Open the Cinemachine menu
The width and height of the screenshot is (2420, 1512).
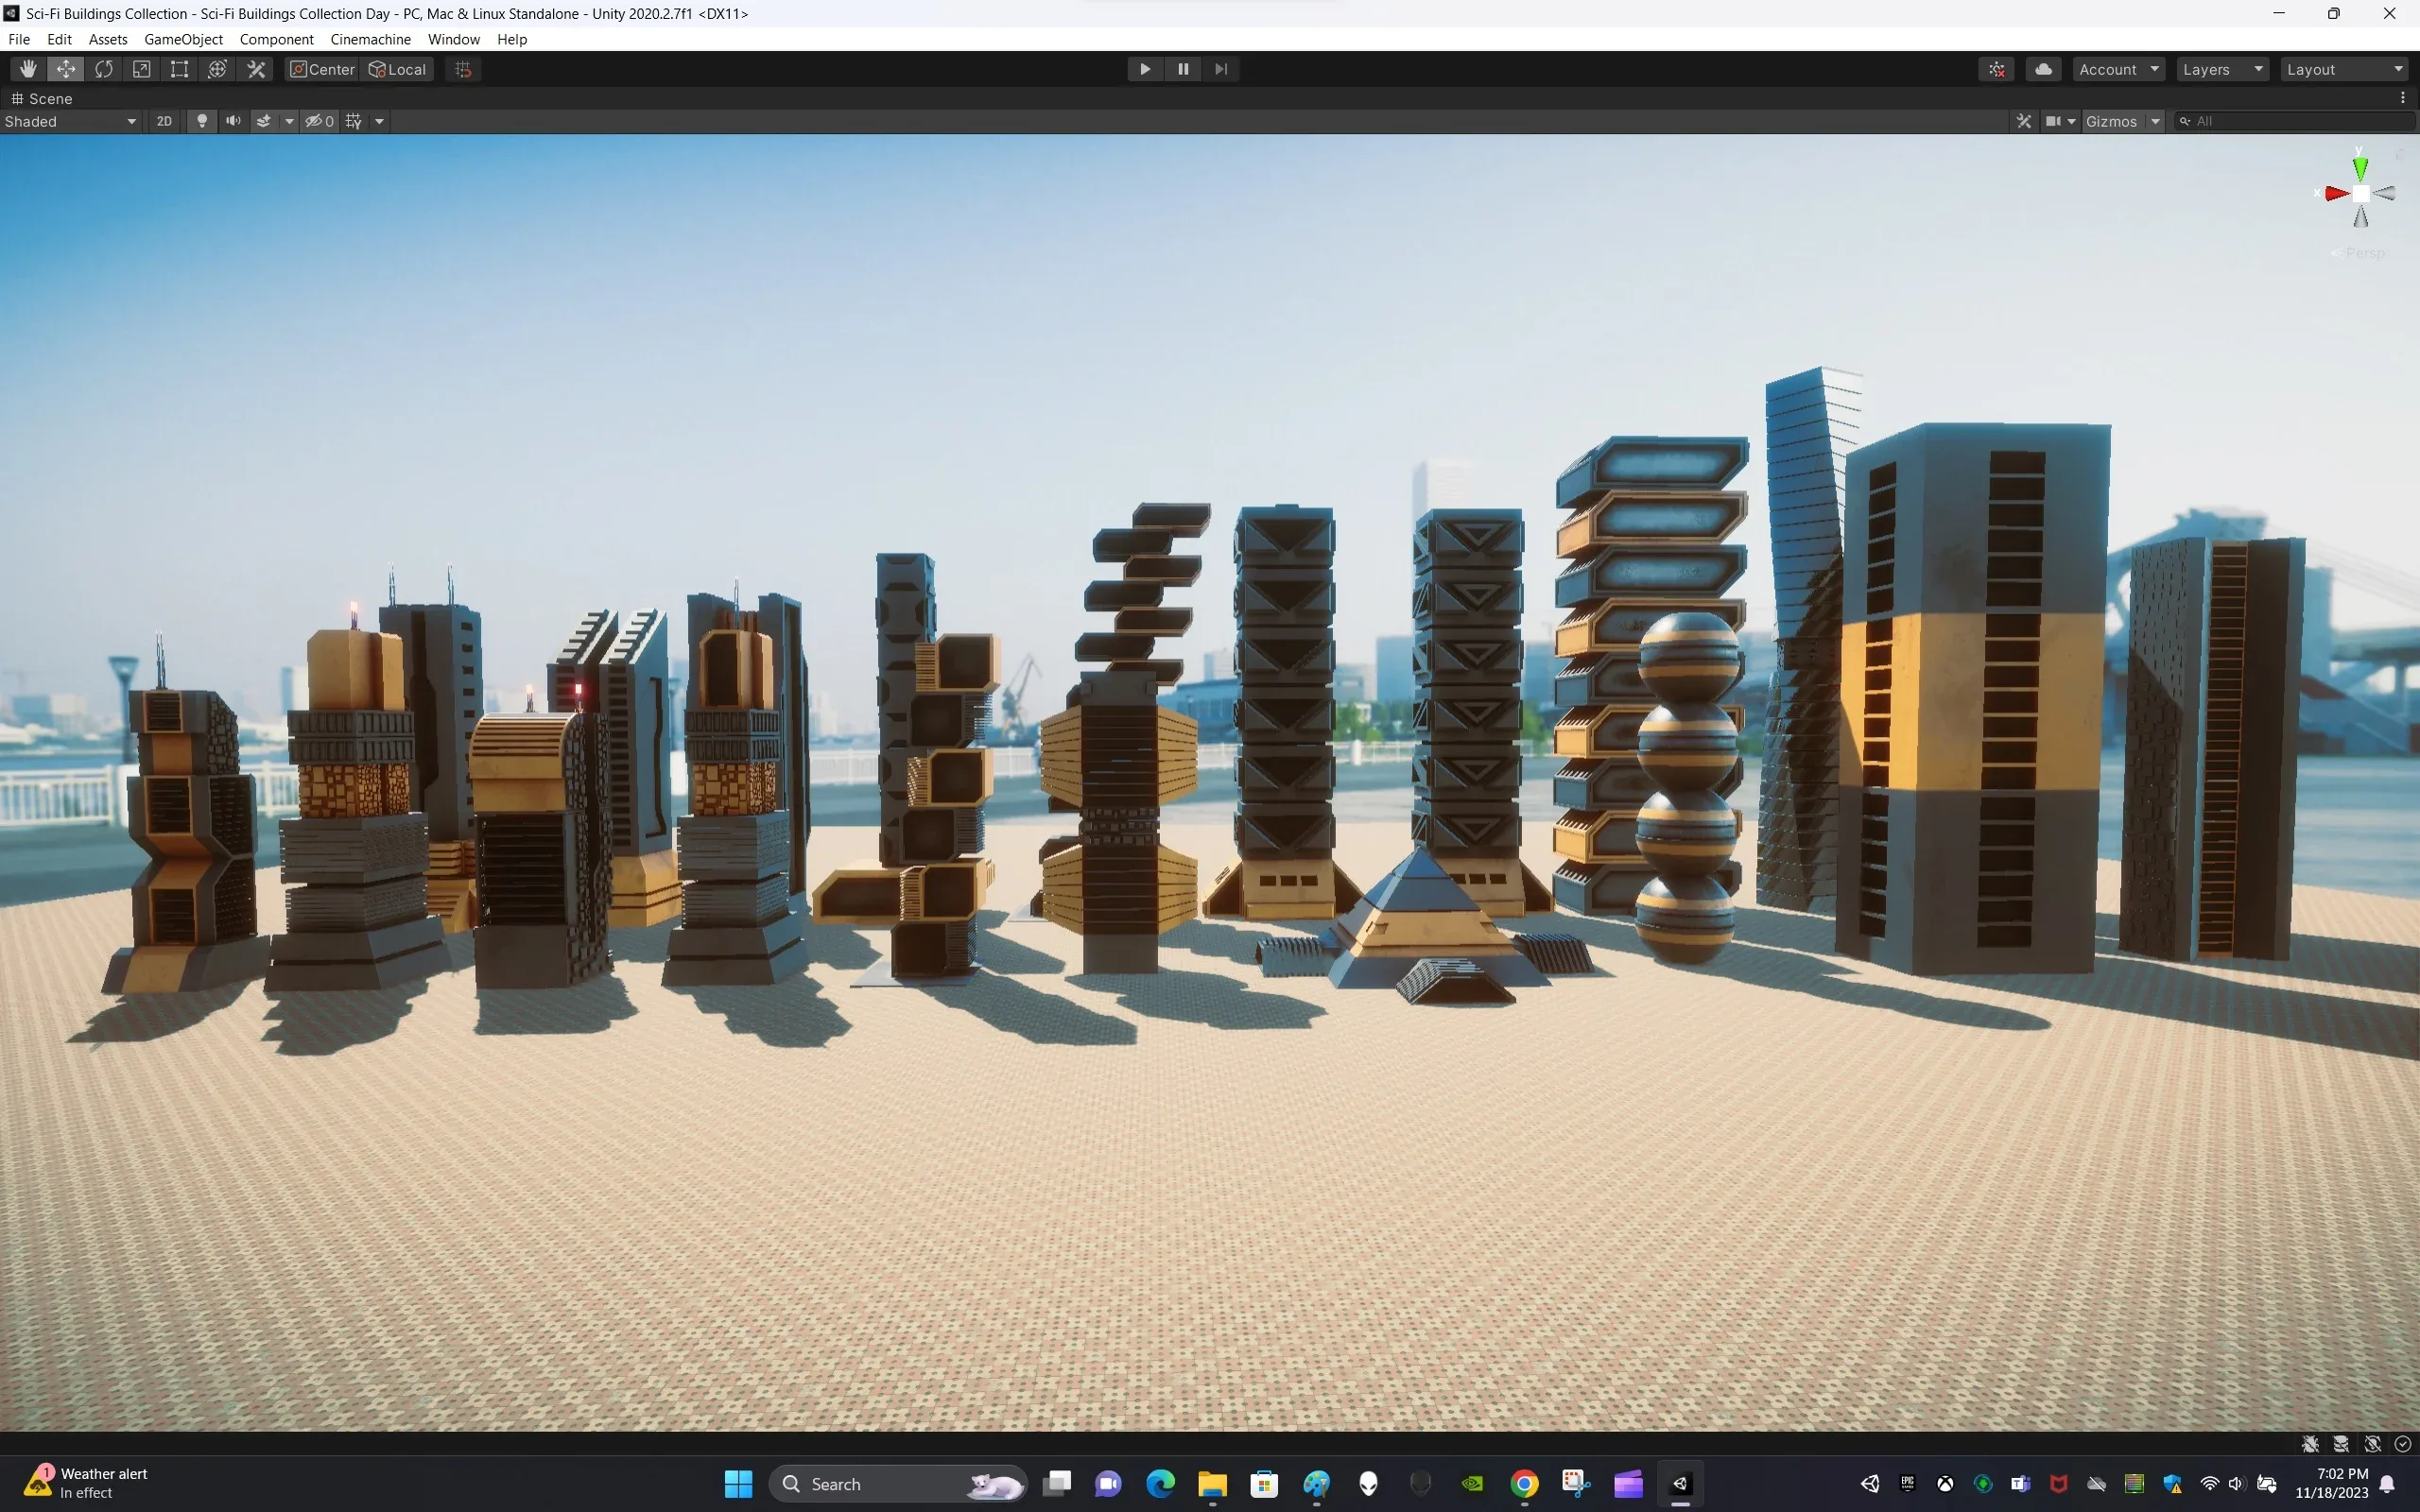point(370,39)
